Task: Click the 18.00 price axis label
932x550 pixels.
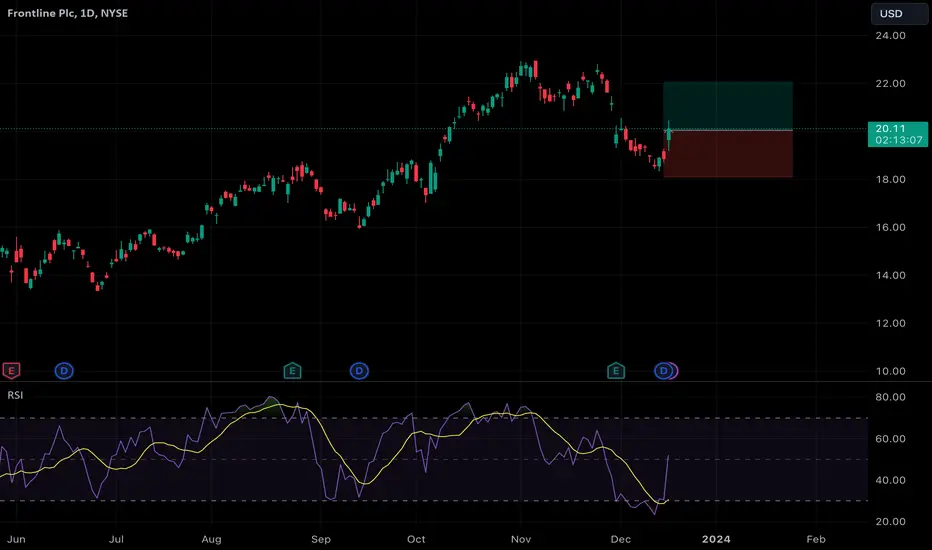Action: point(890,180)
